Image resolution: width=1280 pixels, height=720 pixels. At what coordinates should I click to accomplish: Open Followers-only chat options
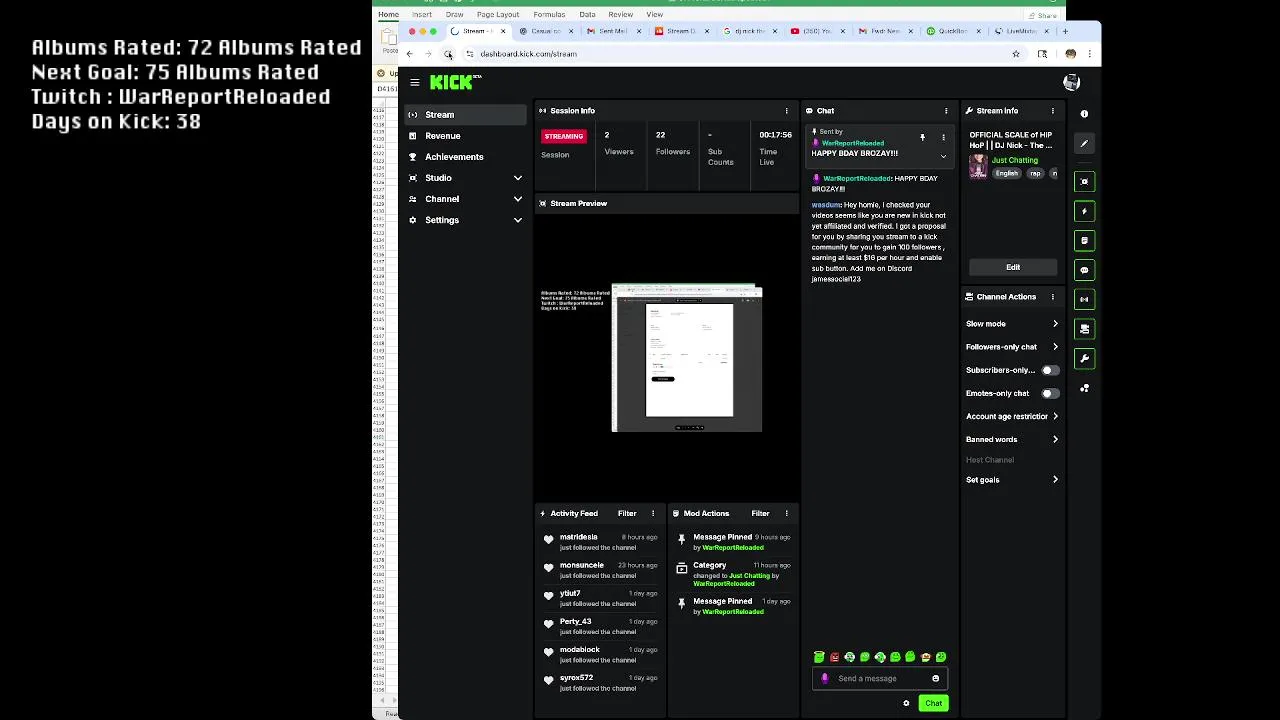1012,347
